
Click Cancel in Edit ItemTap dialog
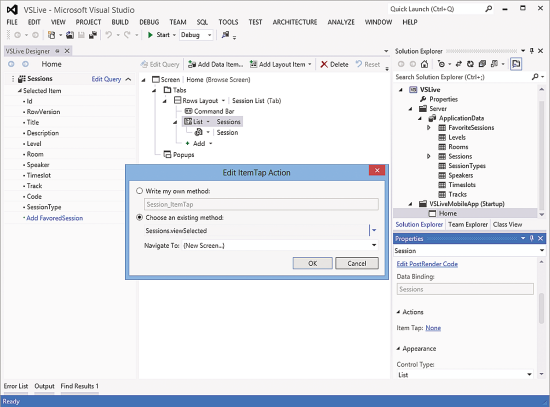pos(357,263)
